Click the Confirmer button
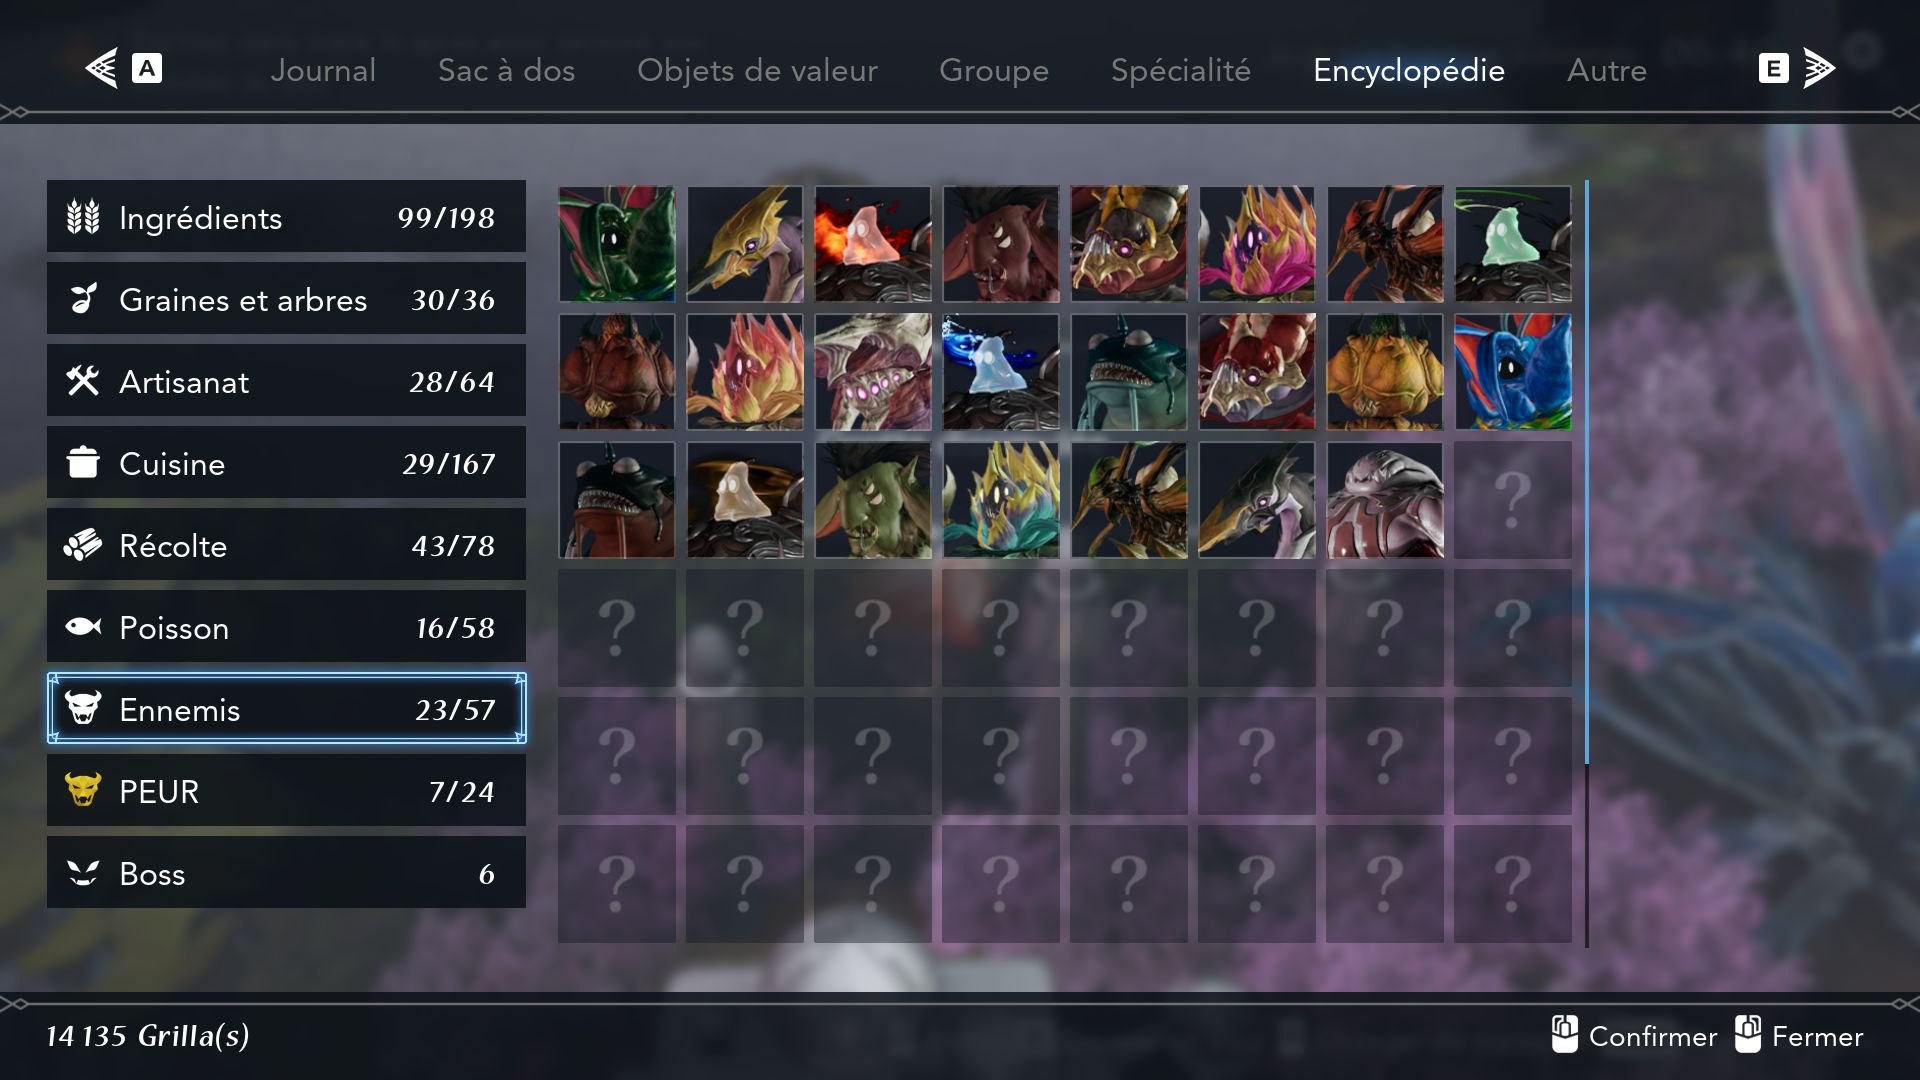Screen dimensions: 1920x1080 click(x=1633, y=1036)
